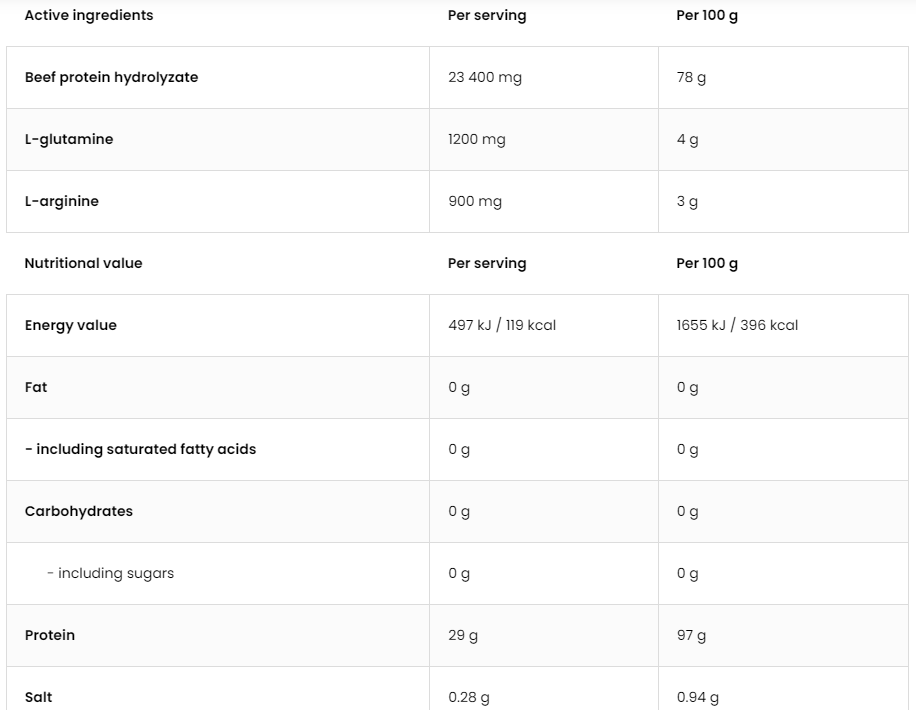Click the Beef protein hydrolyzate row label
Image resolution: width=916 pixels, height=710 pixels.
tap(111, 77)
